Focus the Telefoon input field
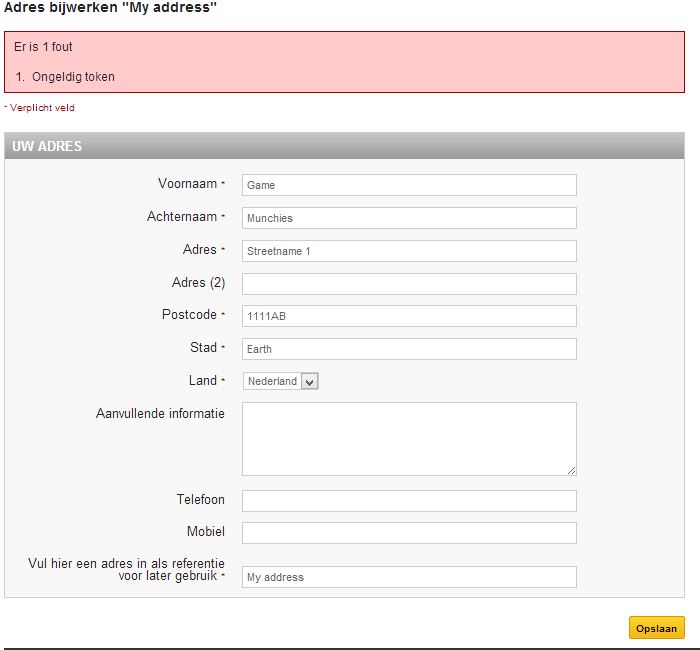This screenshot has width=700, height=650. (x=409, y=501)
